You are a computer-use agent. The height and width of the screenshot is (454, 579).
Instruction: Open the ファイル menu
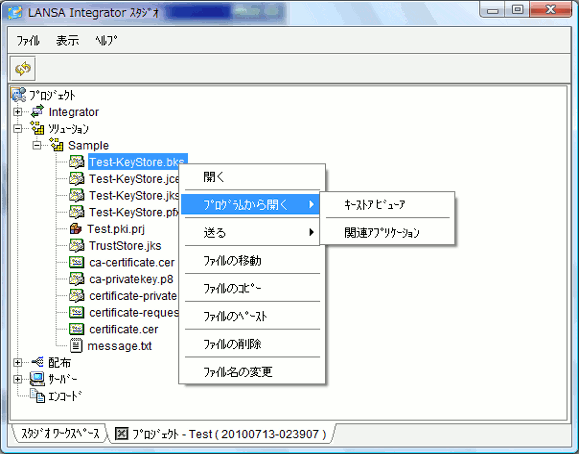(x=28, y=40)
